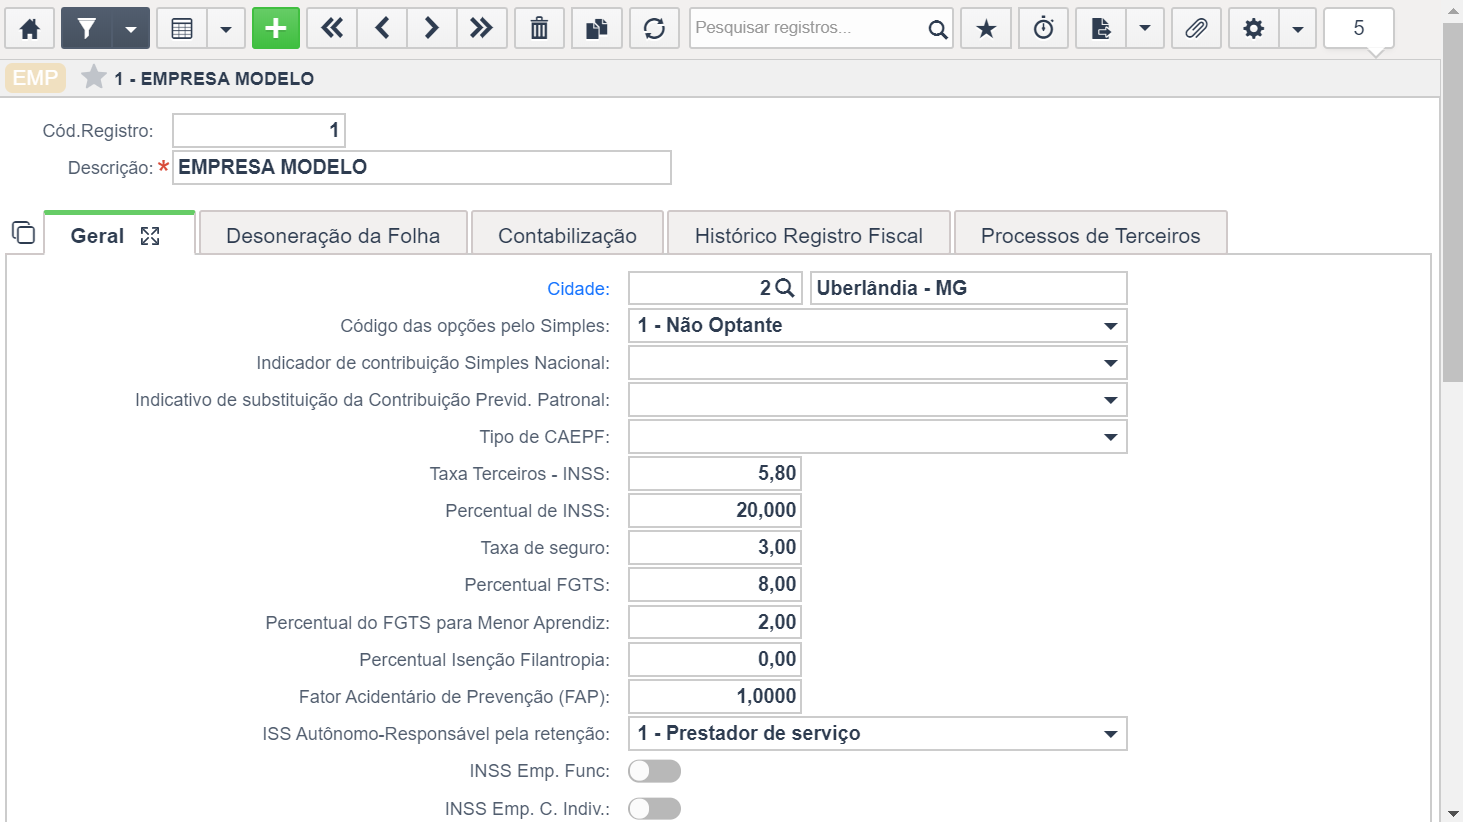Click FGTS Menor Aprendiz field 2,00
The height and width of the screenshot is (822, 1463).
715,622
